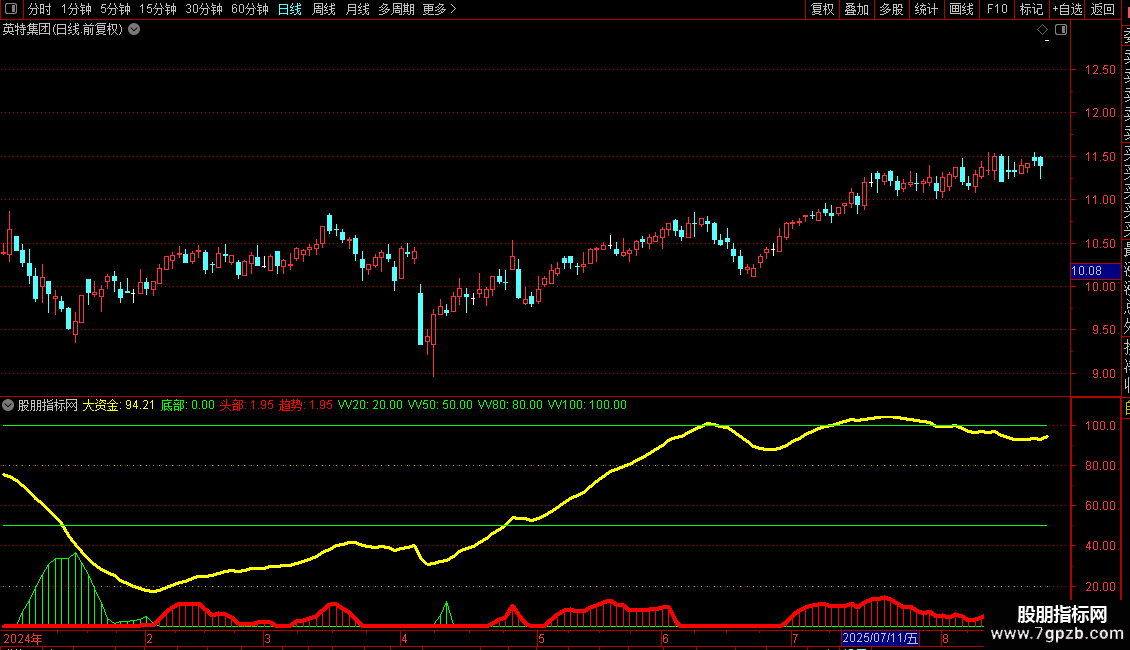Select the 5分钟 period
The width and height of the screenshot is (1130, 650).
(x=115, y=9)
